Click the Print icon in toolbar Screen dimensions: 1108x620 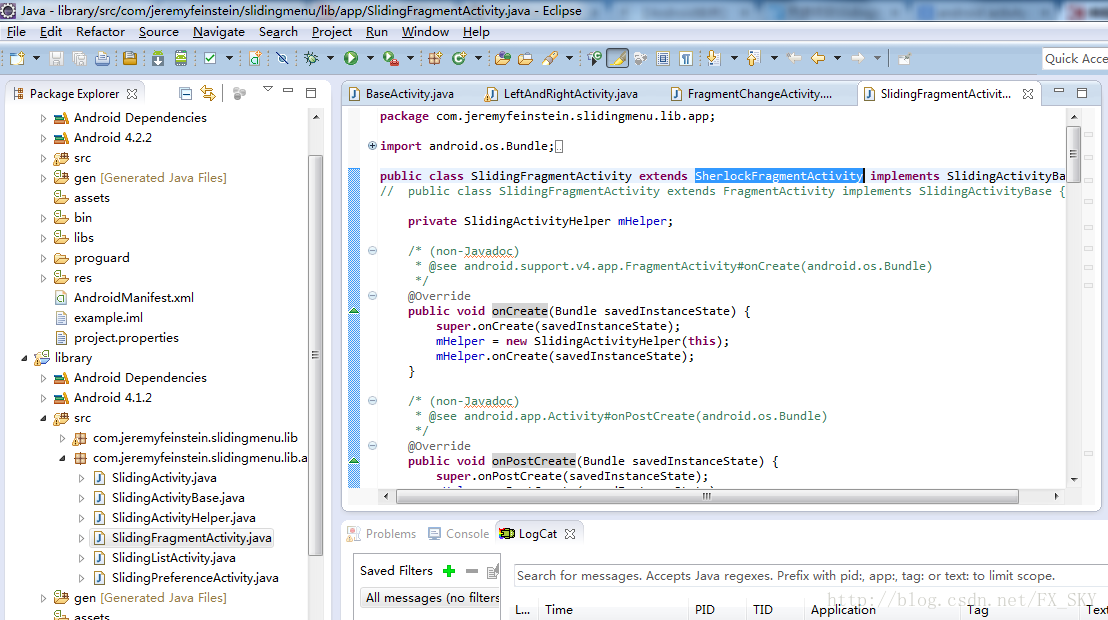point(102,59)
